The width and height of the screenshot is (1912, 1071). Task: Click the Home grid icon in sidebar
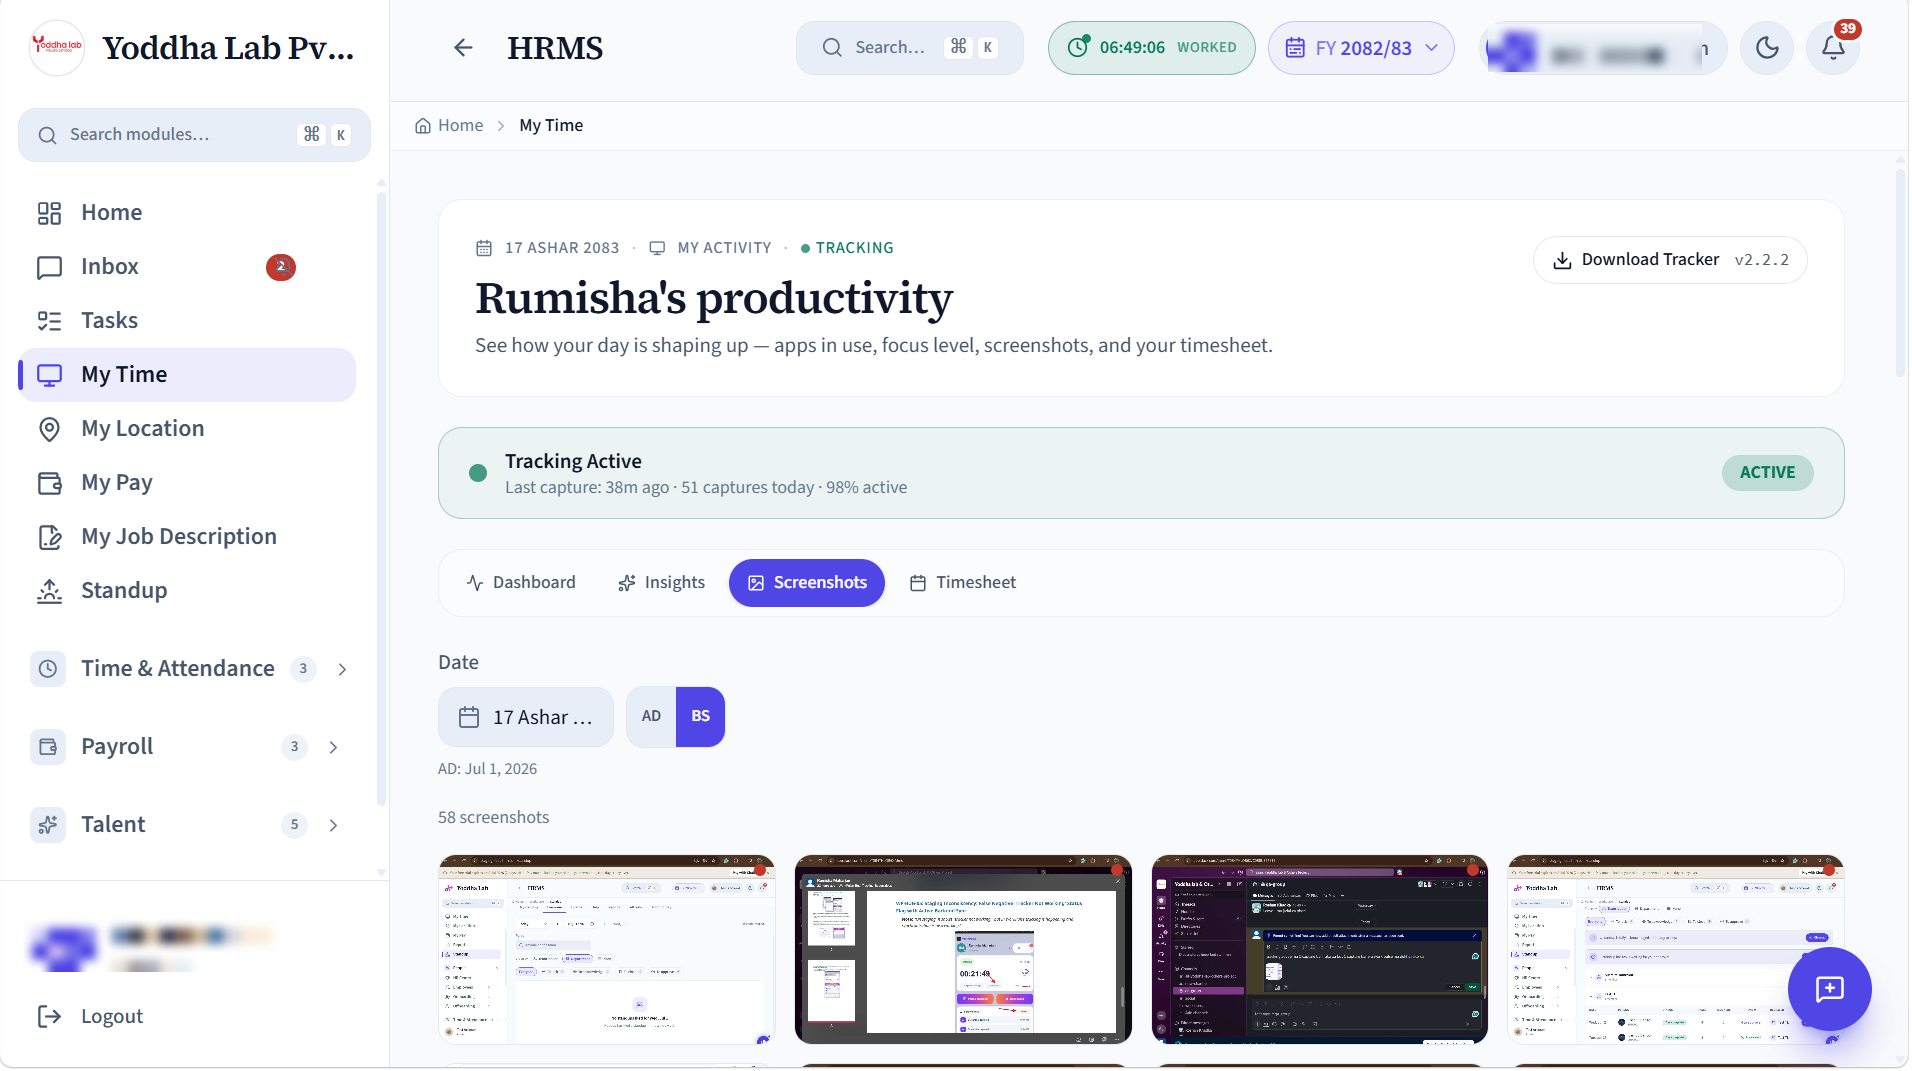pyautogui.click(x=49, y=213)
